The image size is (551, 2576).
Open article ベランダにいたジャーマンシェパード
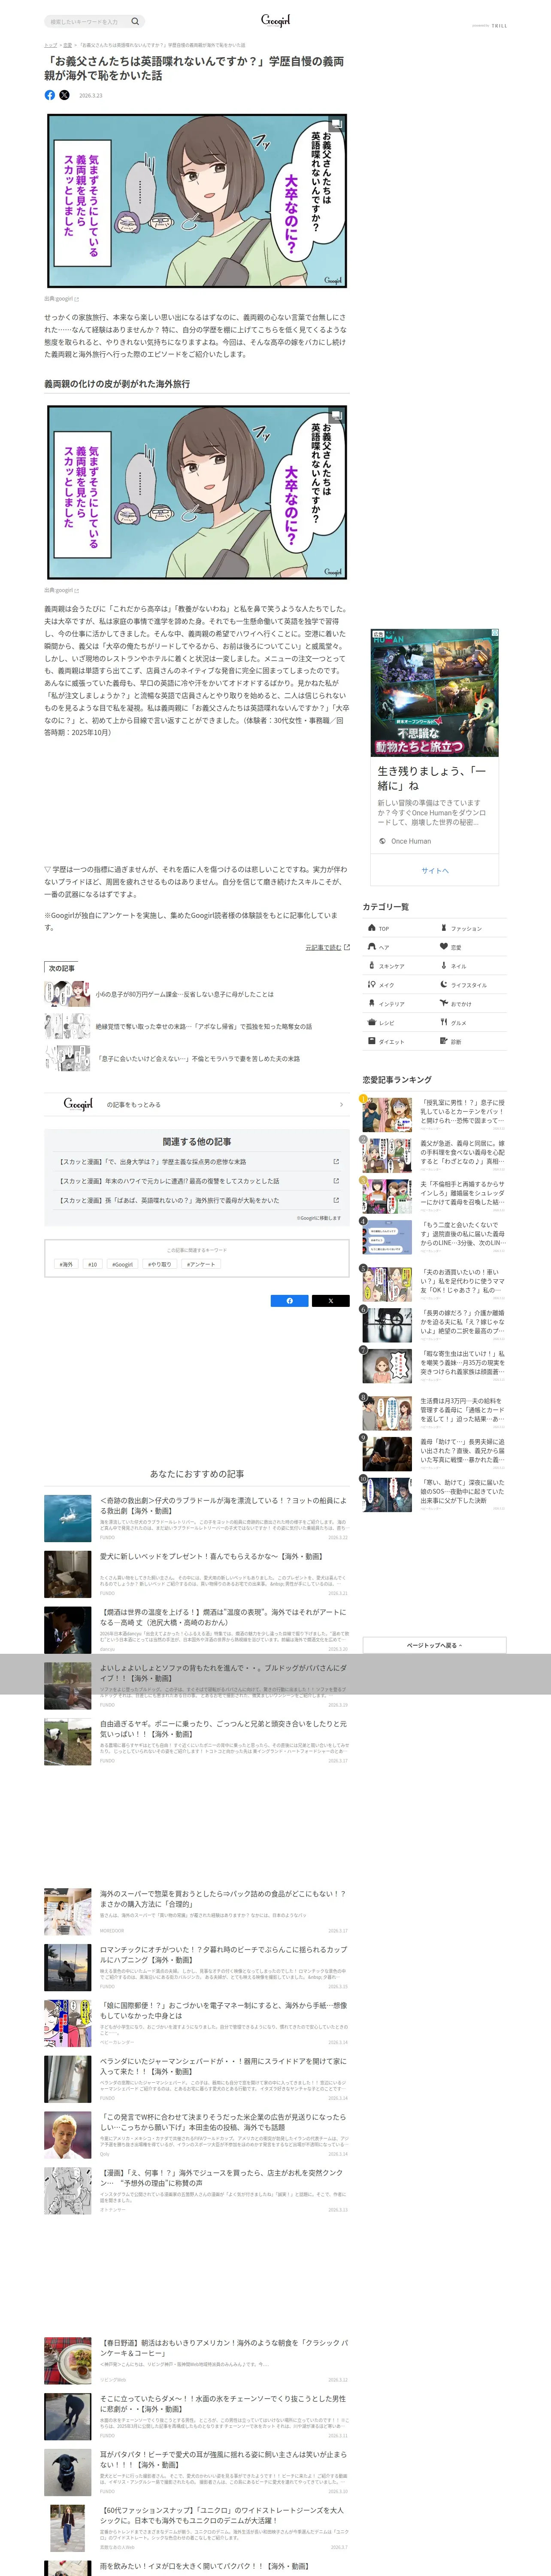(197, 2079)
